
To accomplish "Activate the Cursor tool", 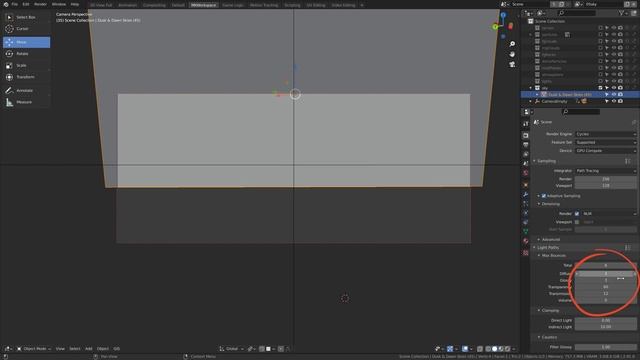I will (27, 29).
